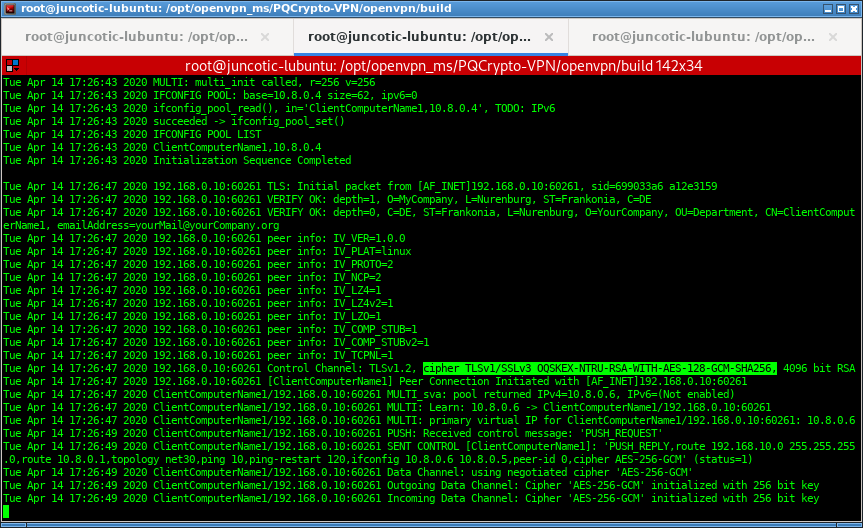Click the 'MULTI: multi_init called' line
Image resolution: width=863 pixels, height=528 pixels.
pos(189,82)
